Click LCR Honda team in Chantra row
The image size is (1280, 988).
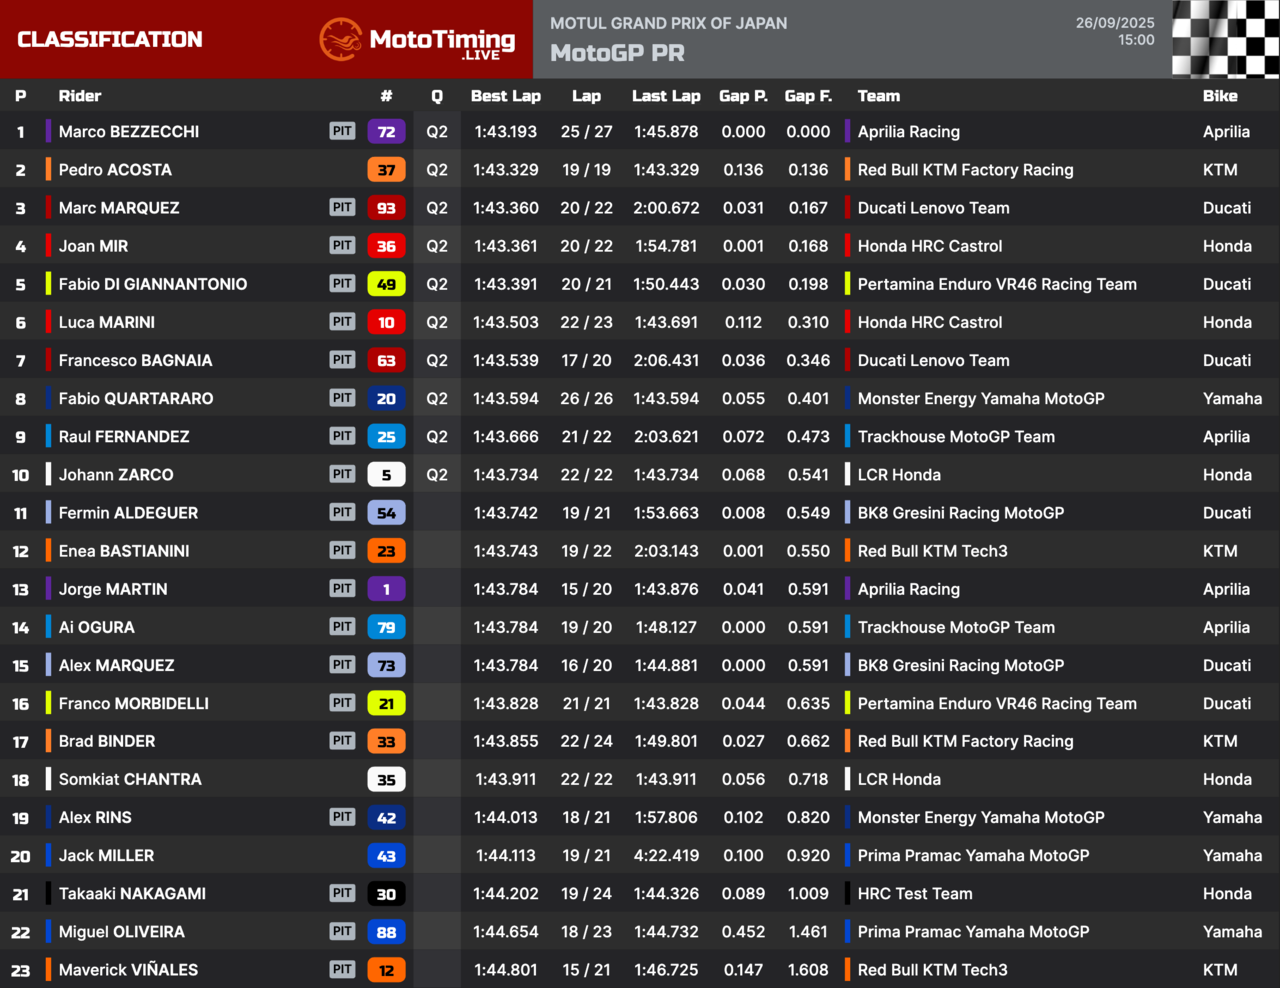coord(899,779)
